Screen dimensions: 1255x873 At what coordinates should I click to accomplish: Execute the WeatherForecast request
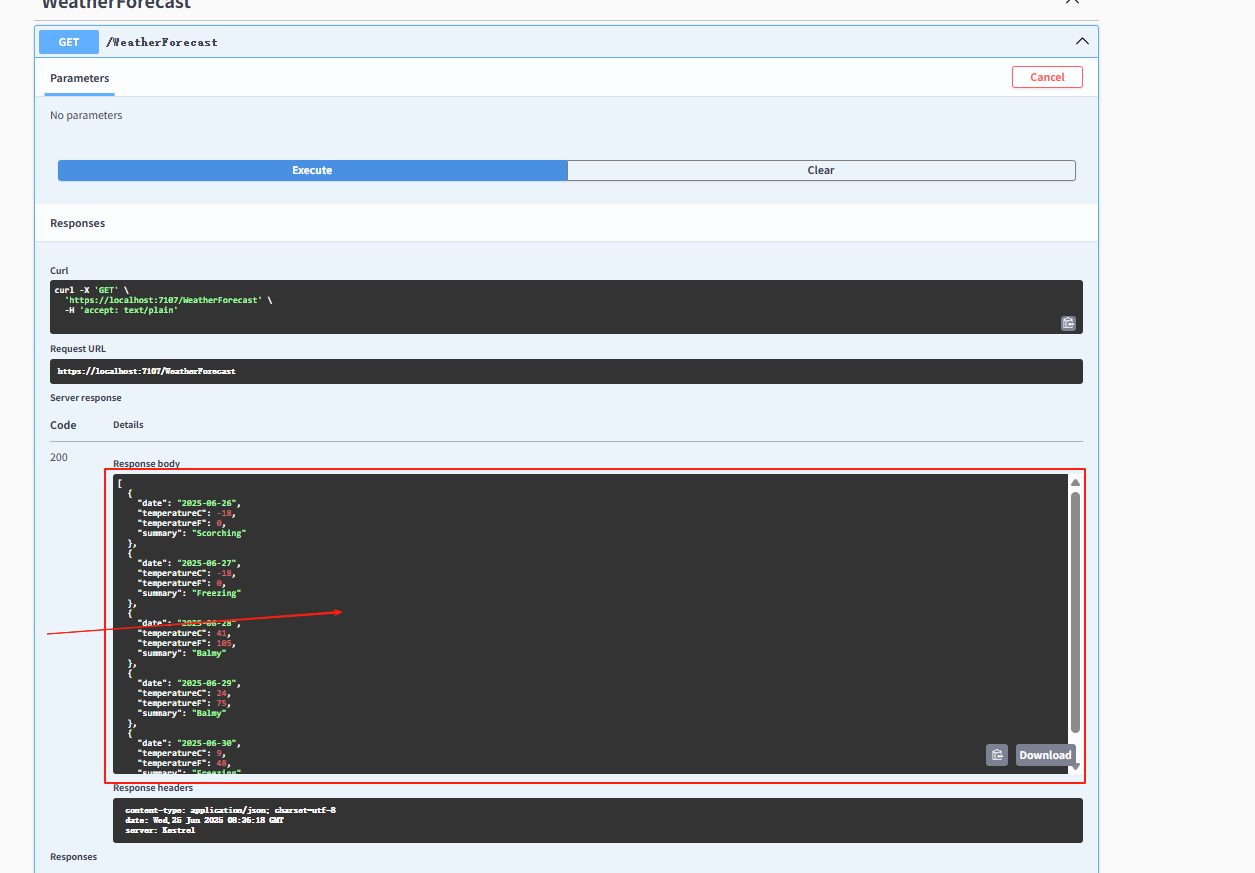[x=312, y=170]
